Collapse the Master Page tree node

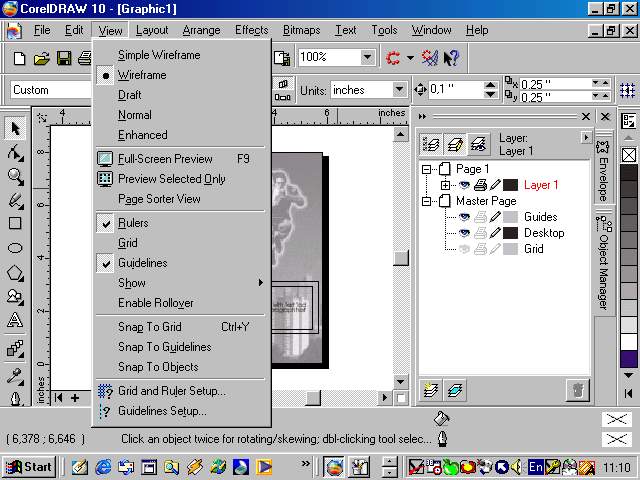[428, 201]
